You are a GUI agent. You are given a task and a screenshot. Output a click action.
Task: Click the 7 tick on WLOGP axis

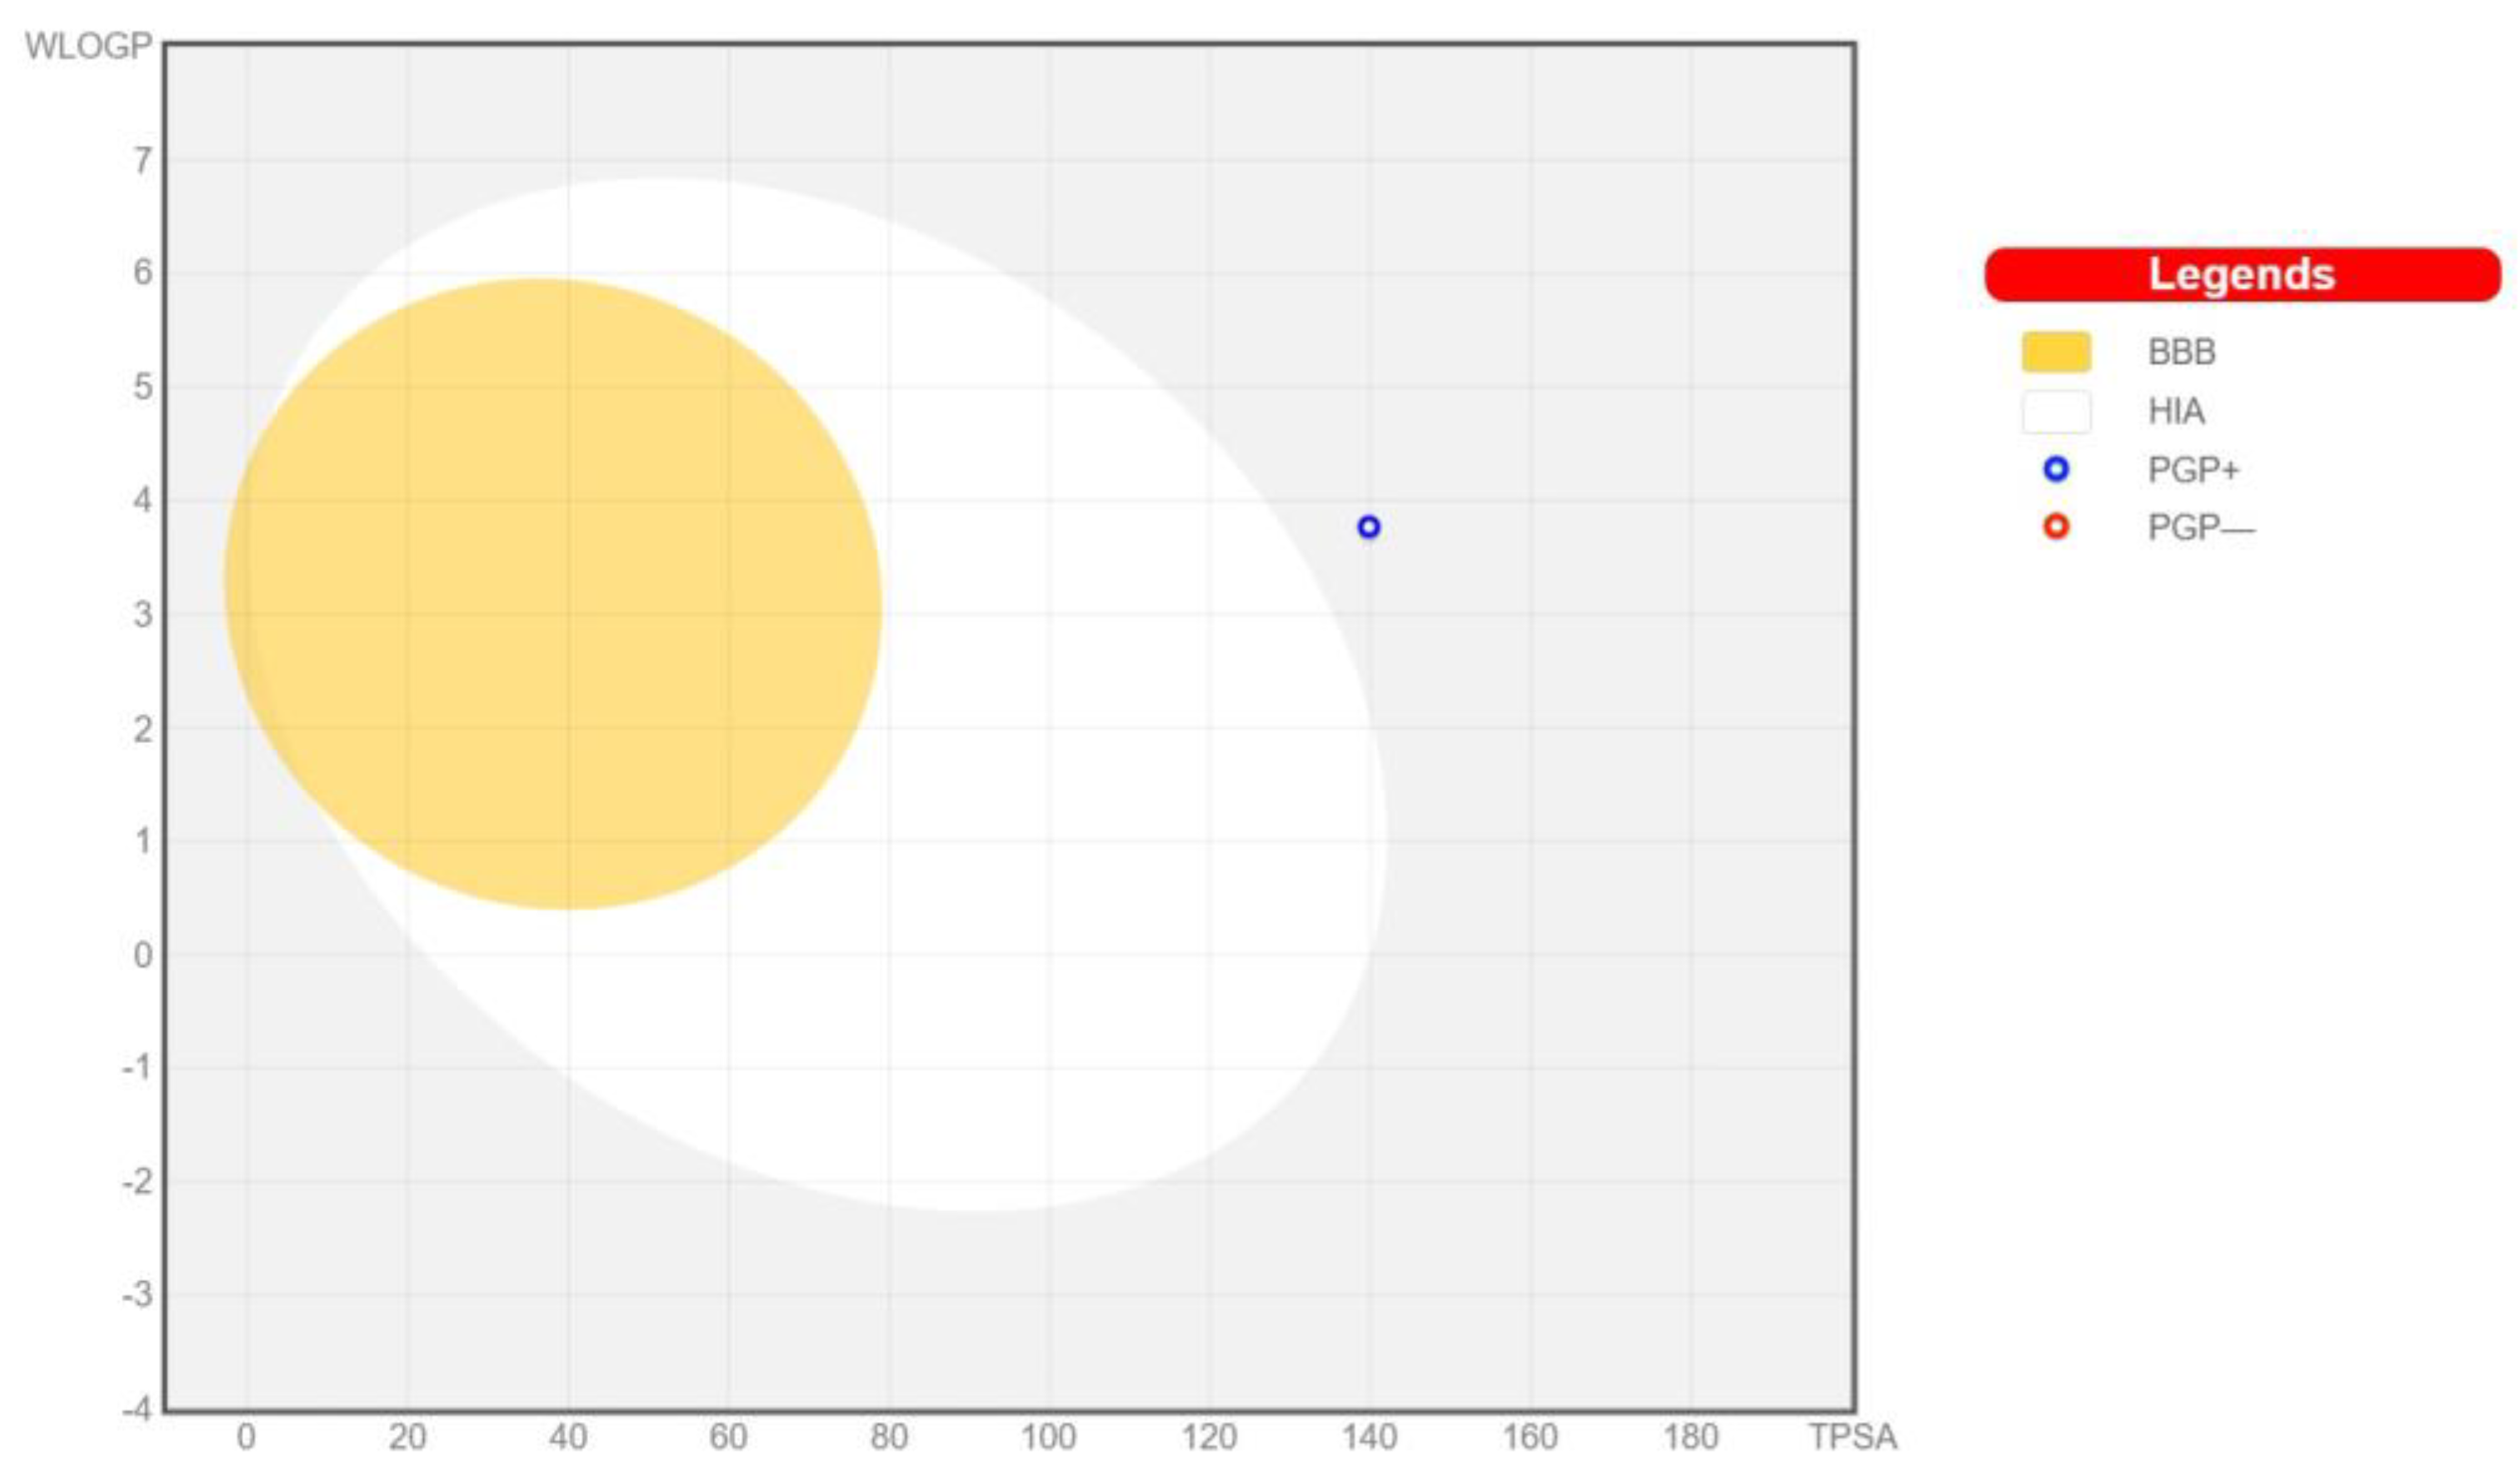click(x=143, y=160)
